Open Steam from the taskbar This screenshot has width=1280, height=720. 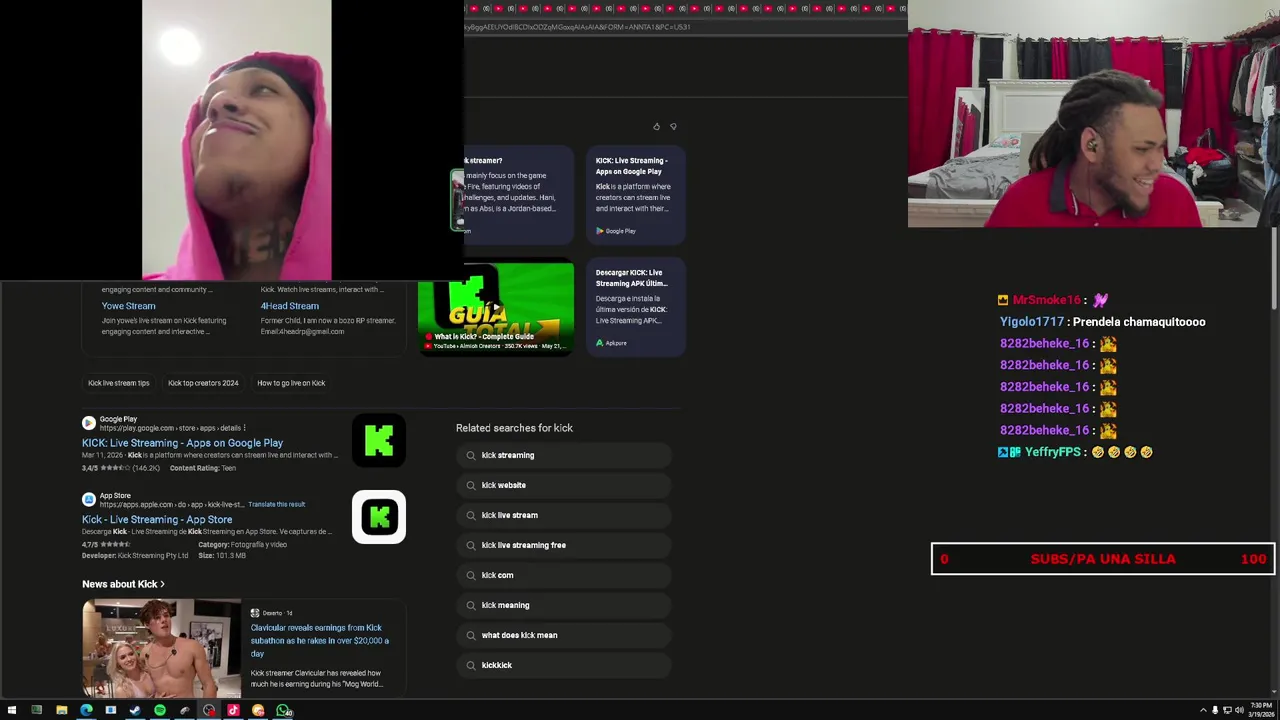pos(135,710)
